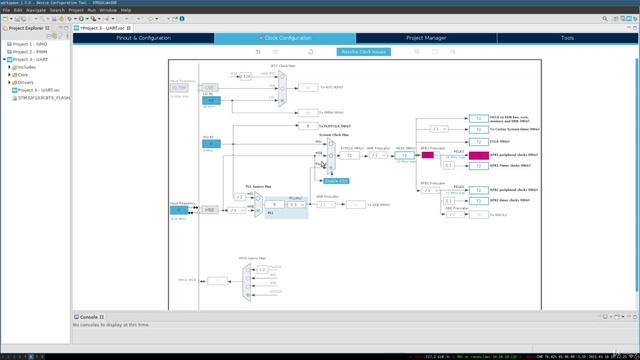Click the Console display selected console icon
The image size is (640, 360).
pyautogui.click(x=606, y=317)
